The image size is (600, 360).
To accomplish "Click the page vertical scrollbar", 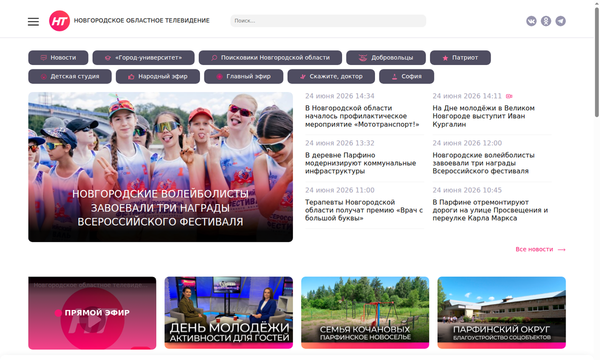I will pyautogui.click(x=597, y=61).
